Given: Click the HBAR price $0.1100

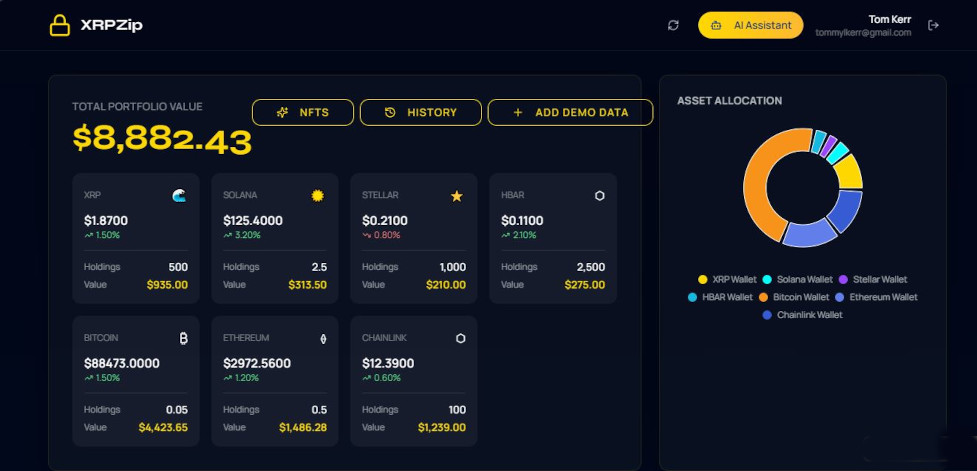Looking at the screenshot, I should coord(522,221).
